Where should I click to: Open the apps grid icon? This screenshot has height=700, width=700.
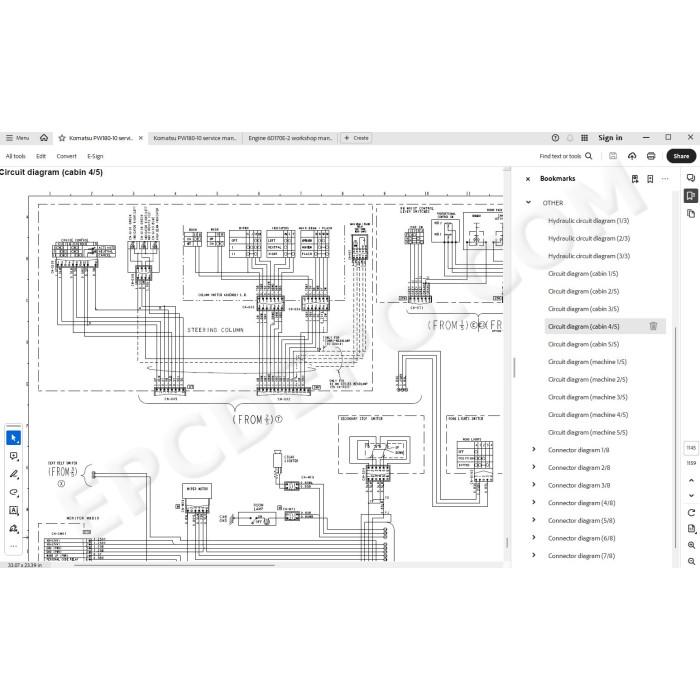(x=584, y=138)
